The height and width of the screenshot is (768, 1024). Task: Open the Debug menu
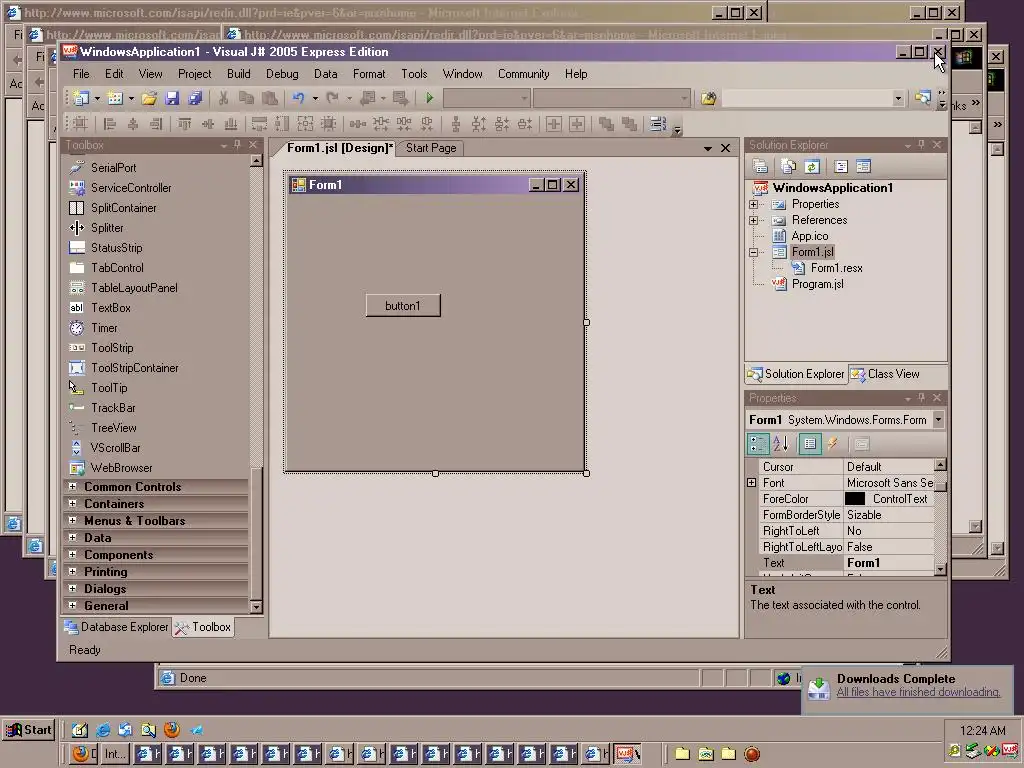point(282,74)
